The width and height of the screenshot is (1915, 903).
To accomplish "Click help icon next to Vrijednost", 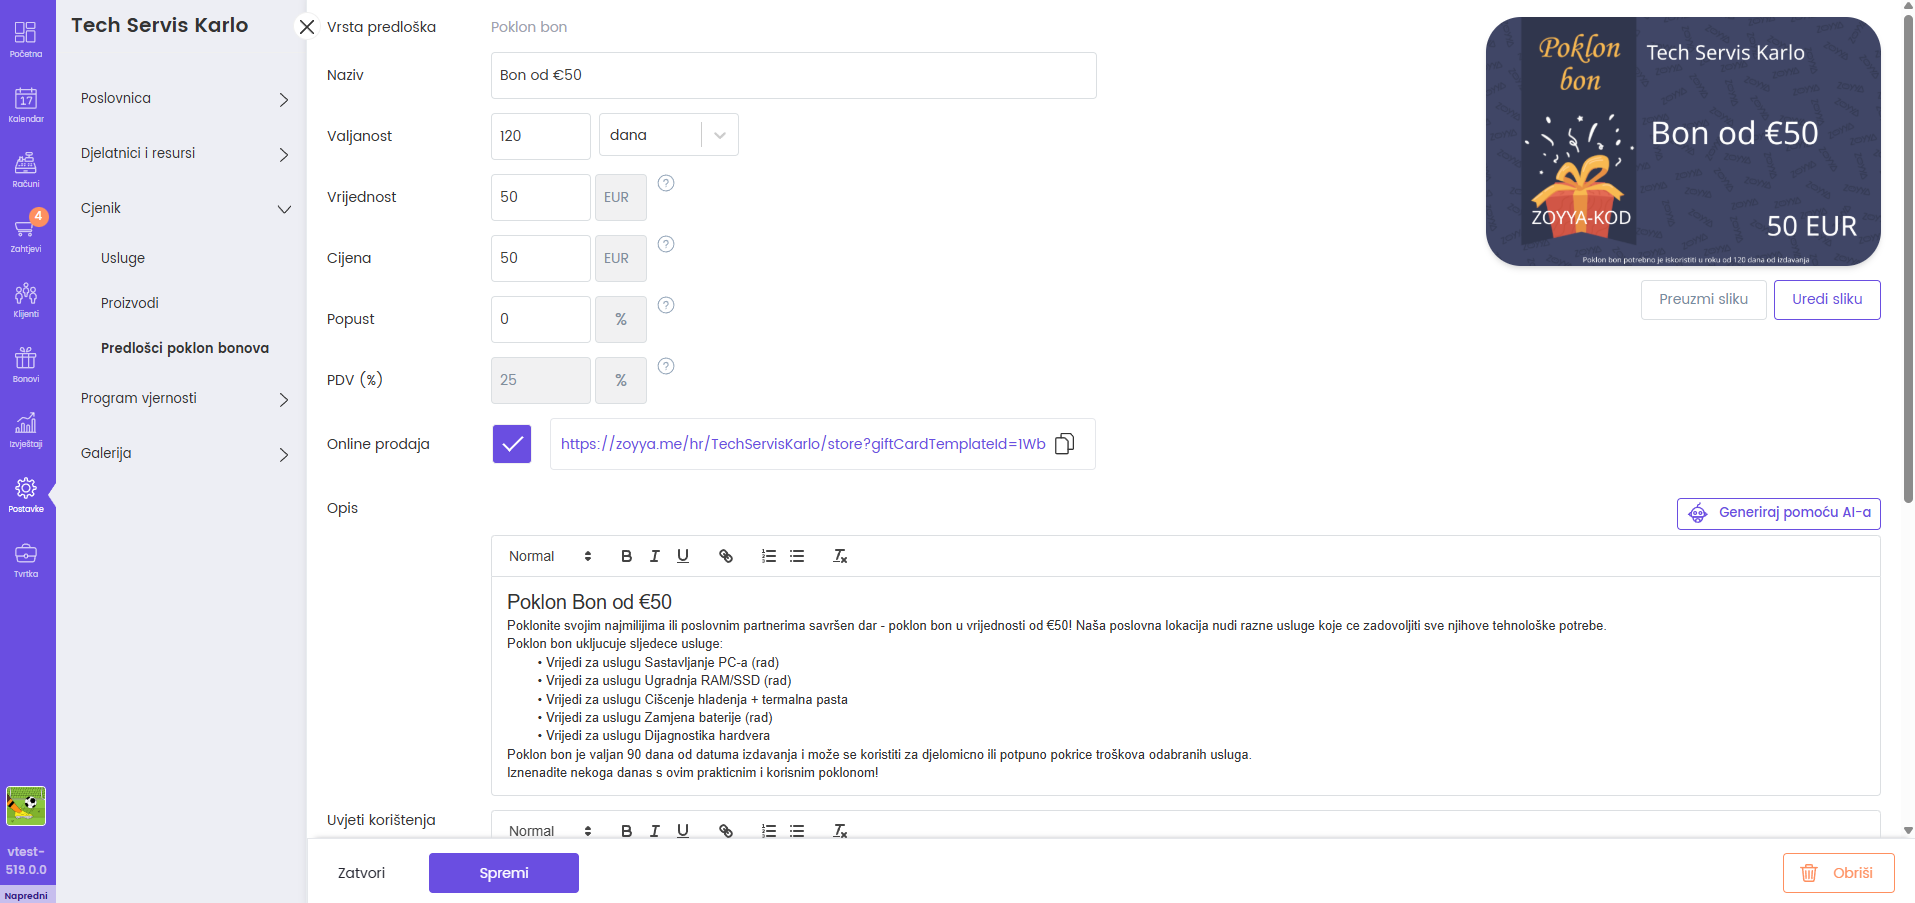I will 666,183.
